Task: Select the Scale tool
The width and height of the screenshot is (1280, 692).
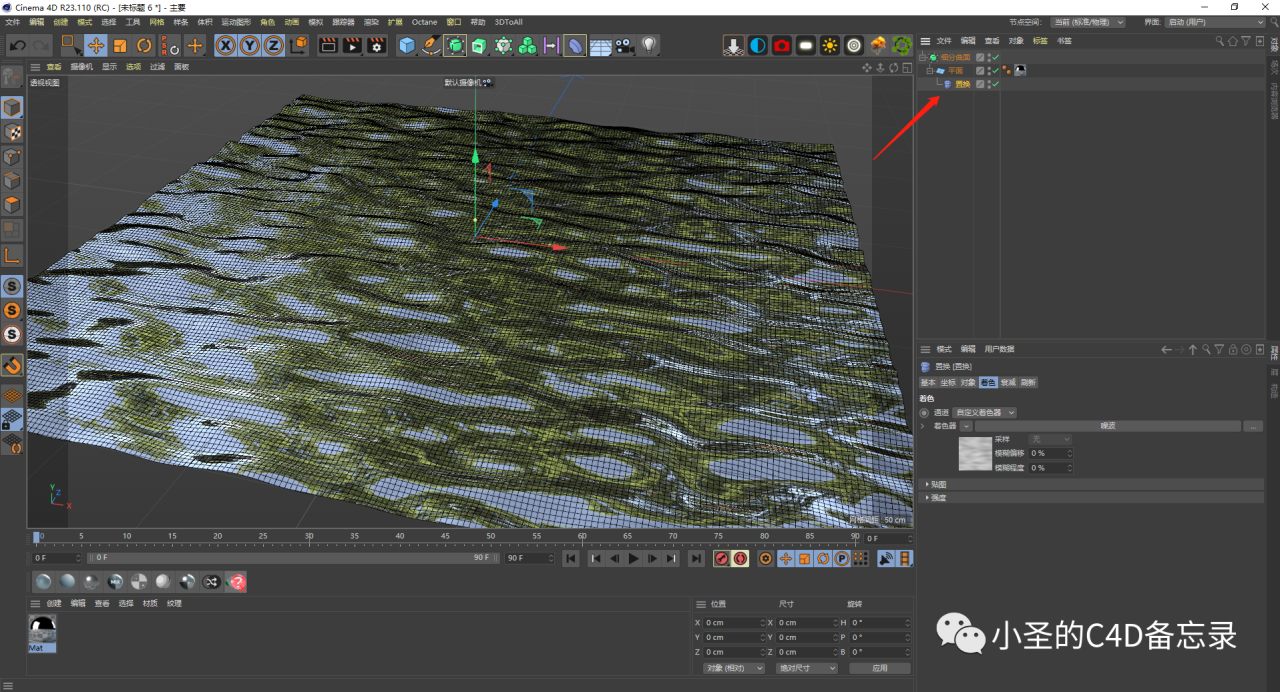Action: [x=119, y=45]
